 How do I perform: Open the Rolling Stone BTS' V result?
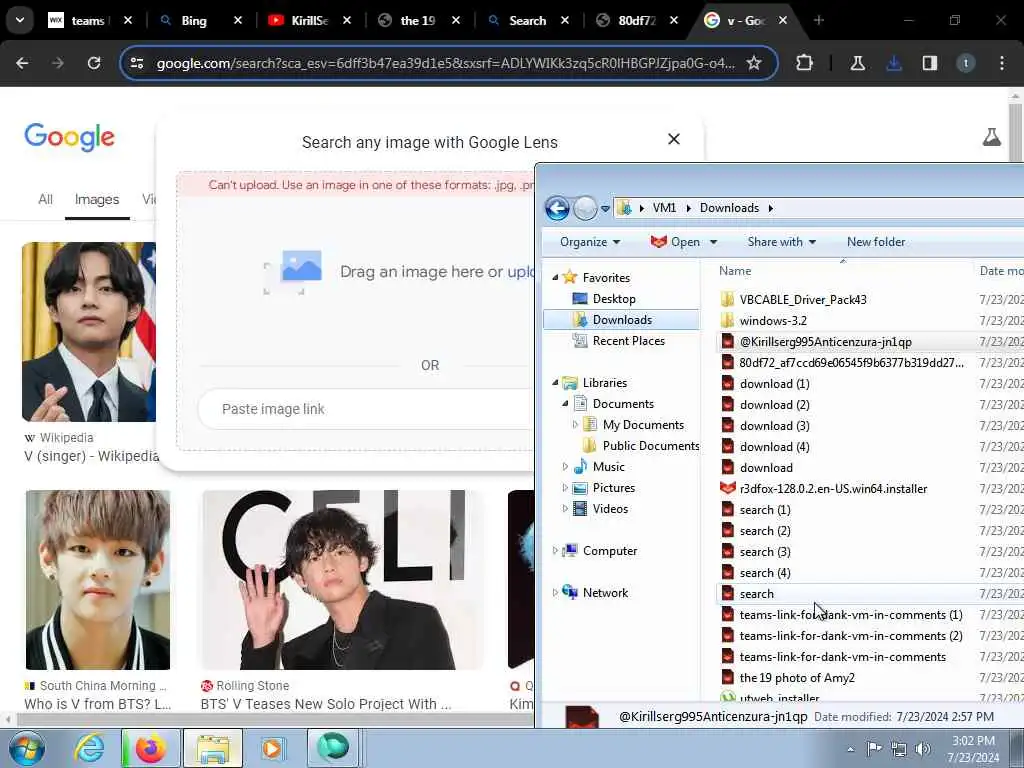(x=326, y=704)
